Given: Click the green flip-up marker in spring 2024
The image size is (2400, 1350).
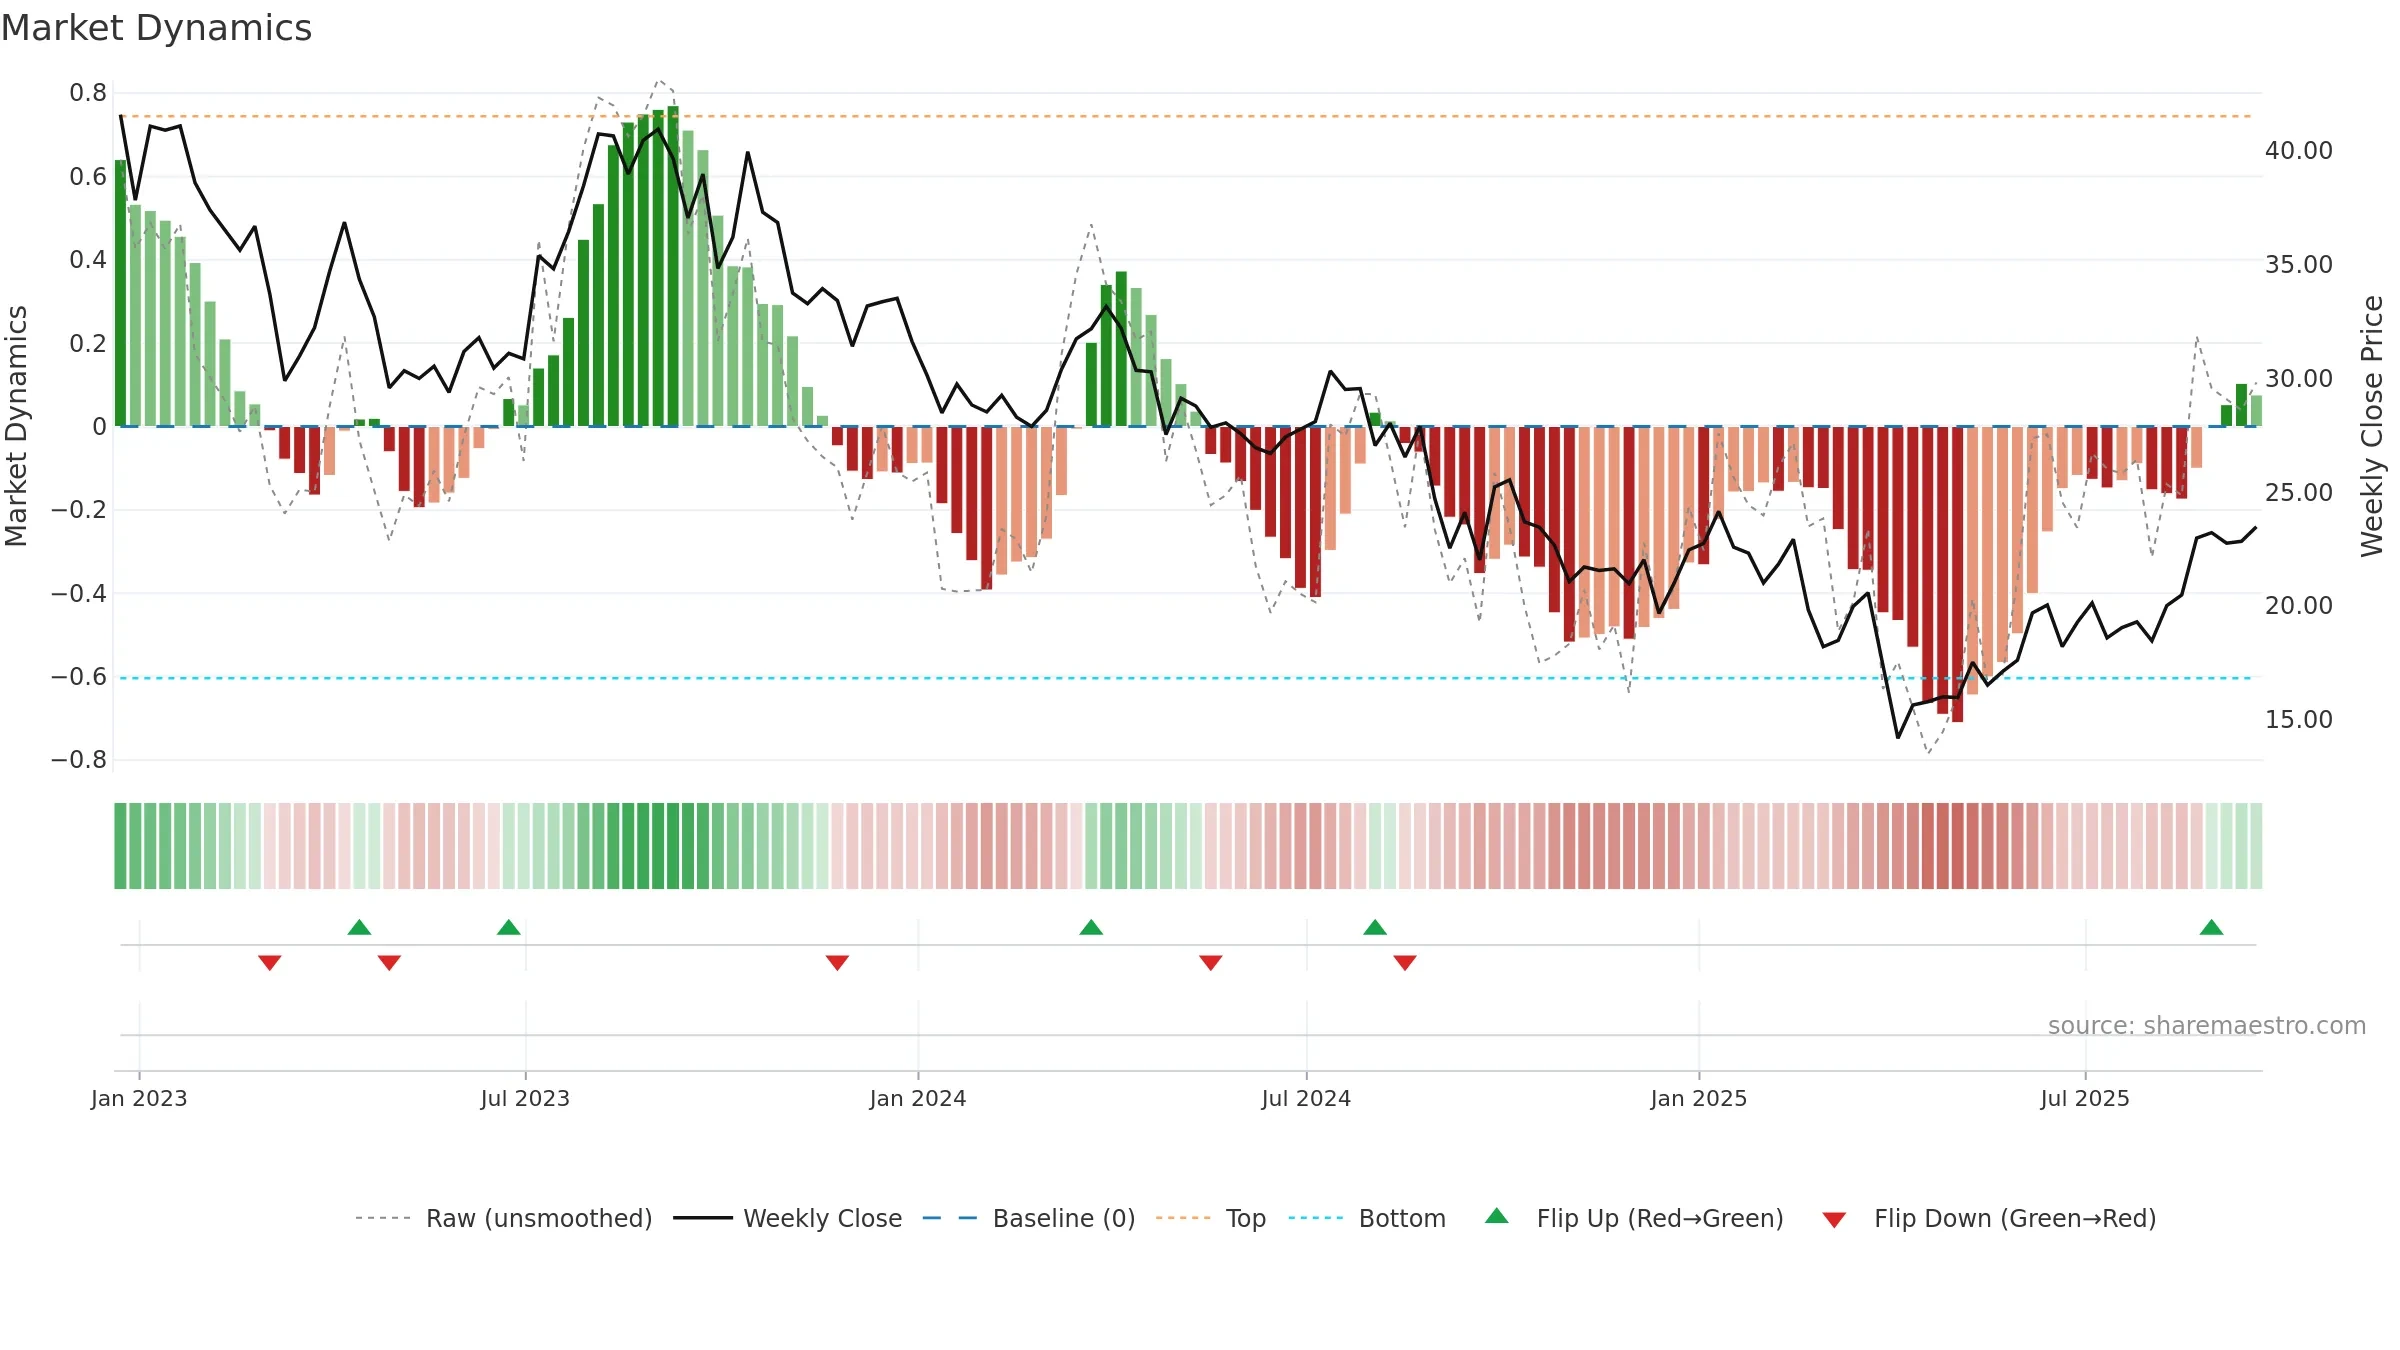Looking at the screenshot, I should 1091,927.
